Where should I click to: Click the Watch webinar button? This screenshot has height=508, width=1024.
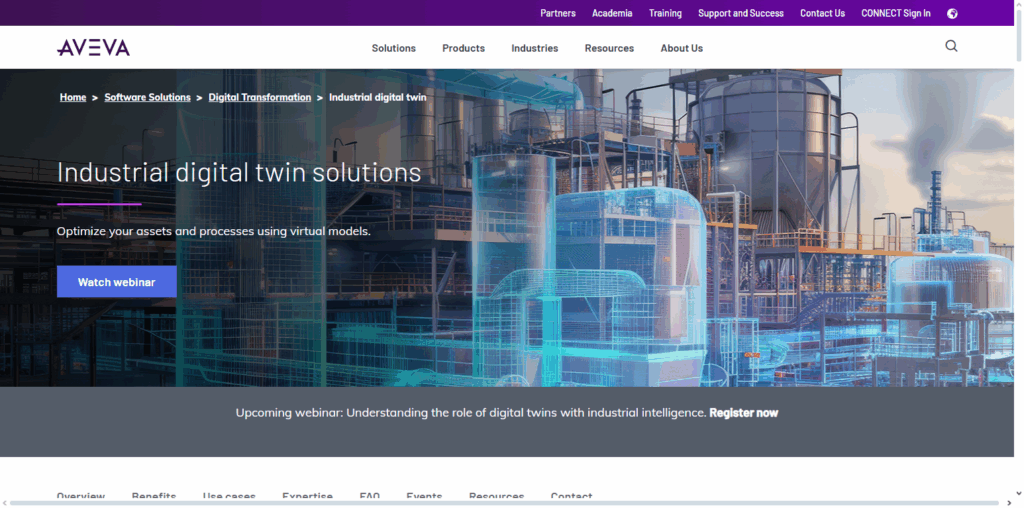pos(117,282)
